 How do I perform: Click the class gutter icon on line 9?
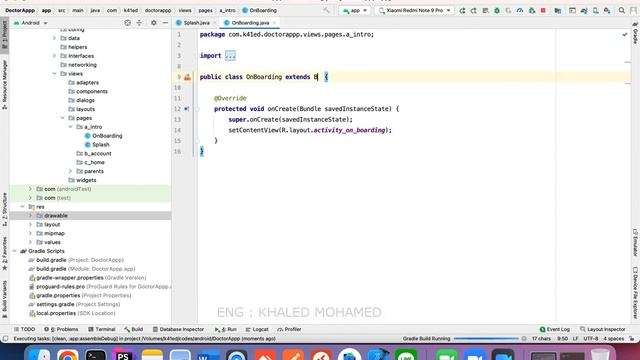coord(187,77)
